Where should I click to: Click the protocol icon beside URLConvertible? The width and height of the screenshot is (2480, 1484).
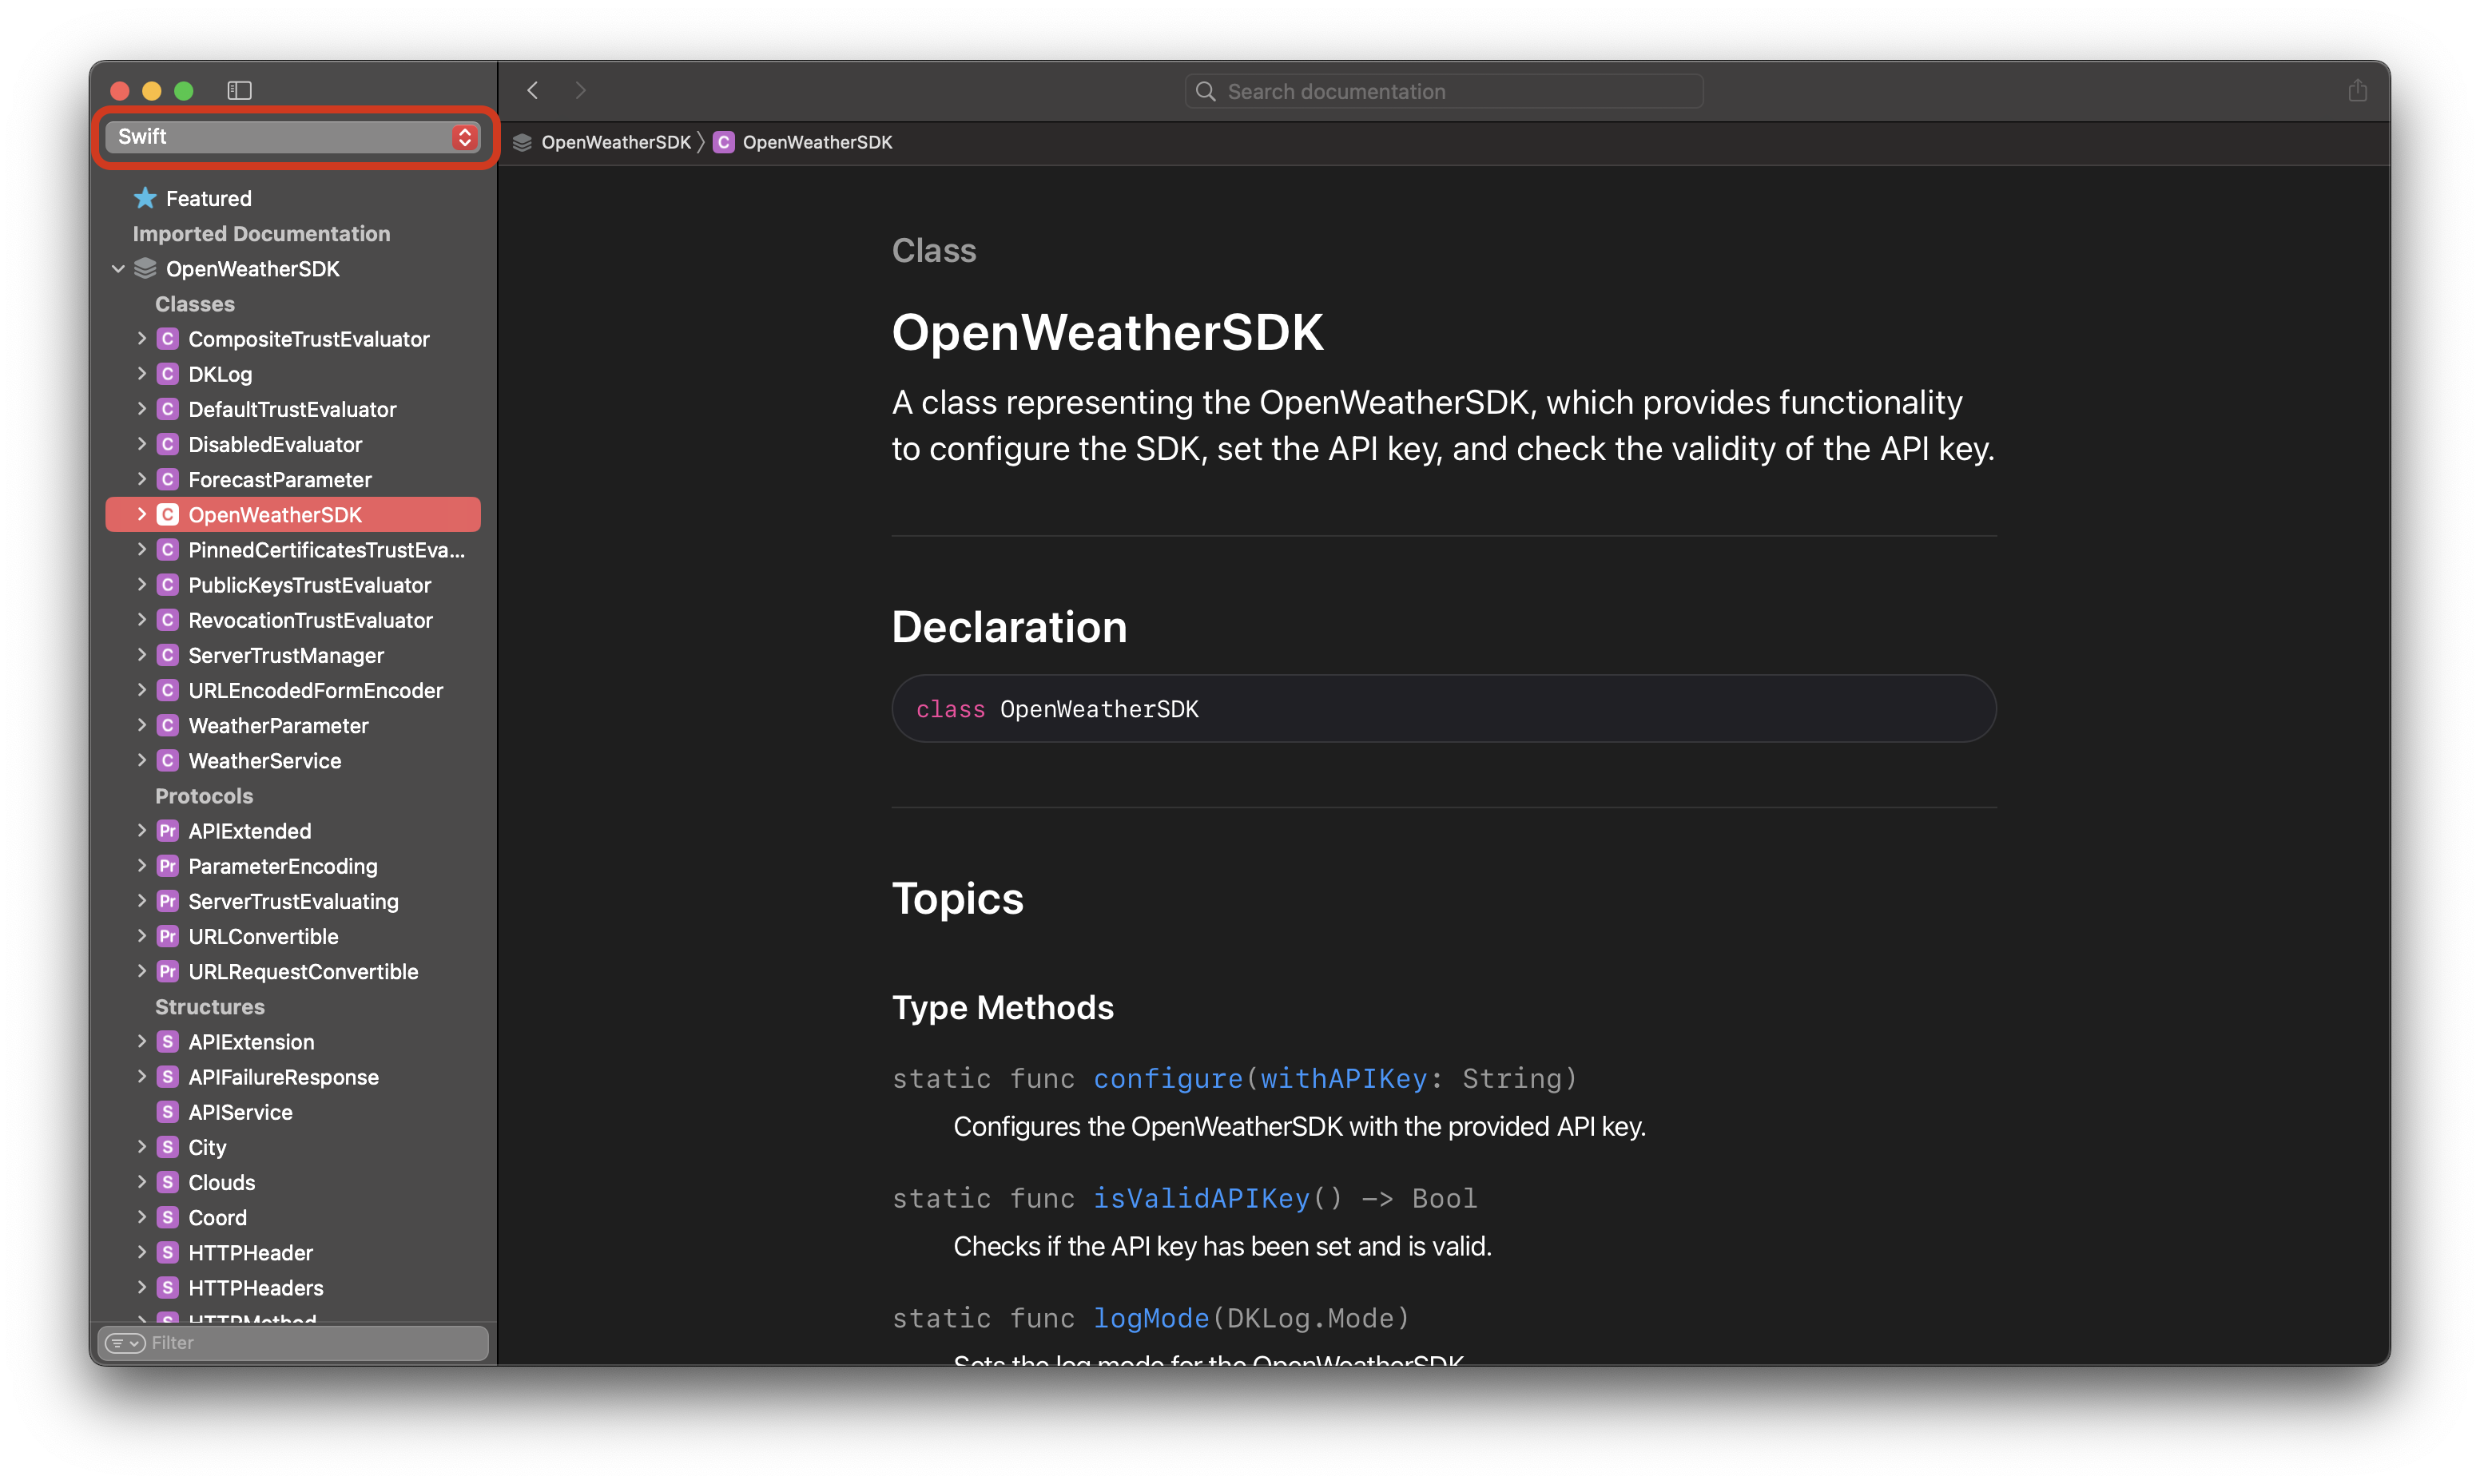(x=168, y=936)
